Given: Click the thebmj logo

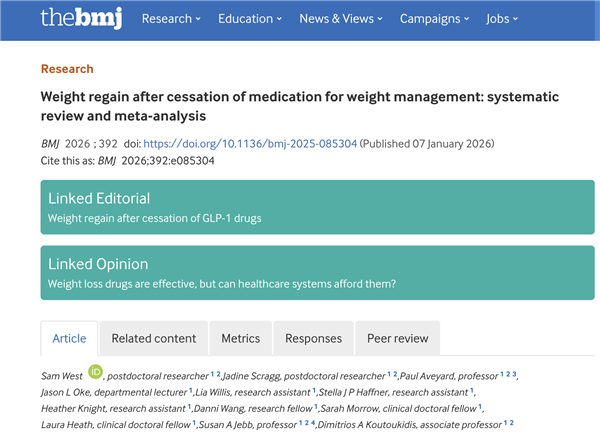Looking at the screenshot, I should point(81,18).
